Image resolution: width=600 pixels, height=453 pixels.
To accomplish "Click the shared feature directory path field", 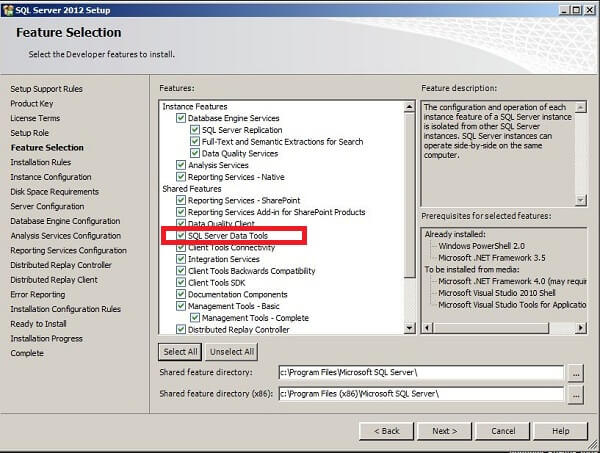I will 421,373.
